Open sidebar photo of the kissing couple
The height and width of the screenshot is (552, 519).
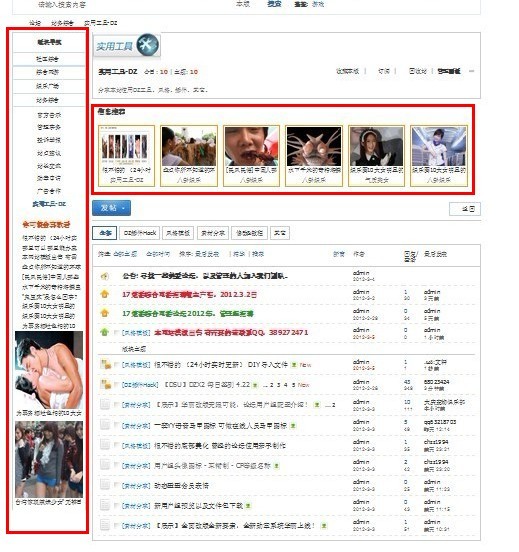pos(49,370)
